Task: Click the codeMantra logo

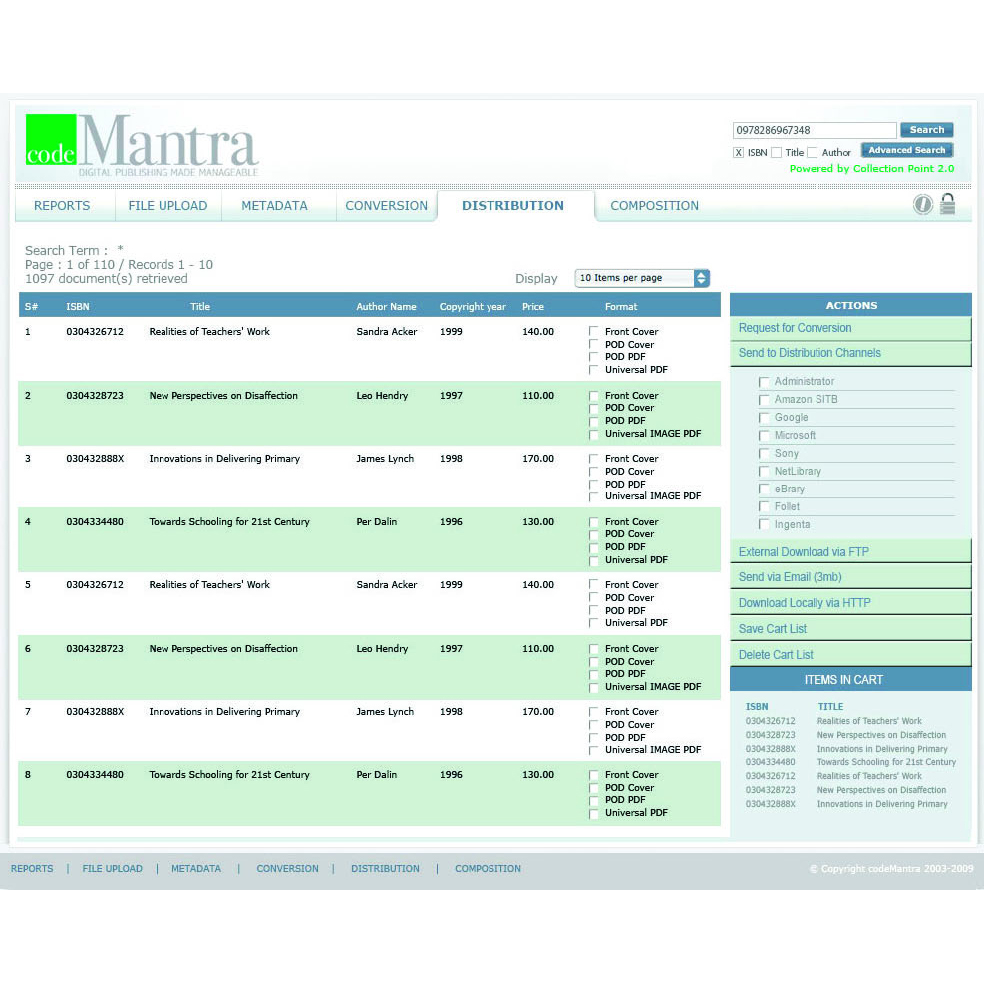Action: pos(142,145)
